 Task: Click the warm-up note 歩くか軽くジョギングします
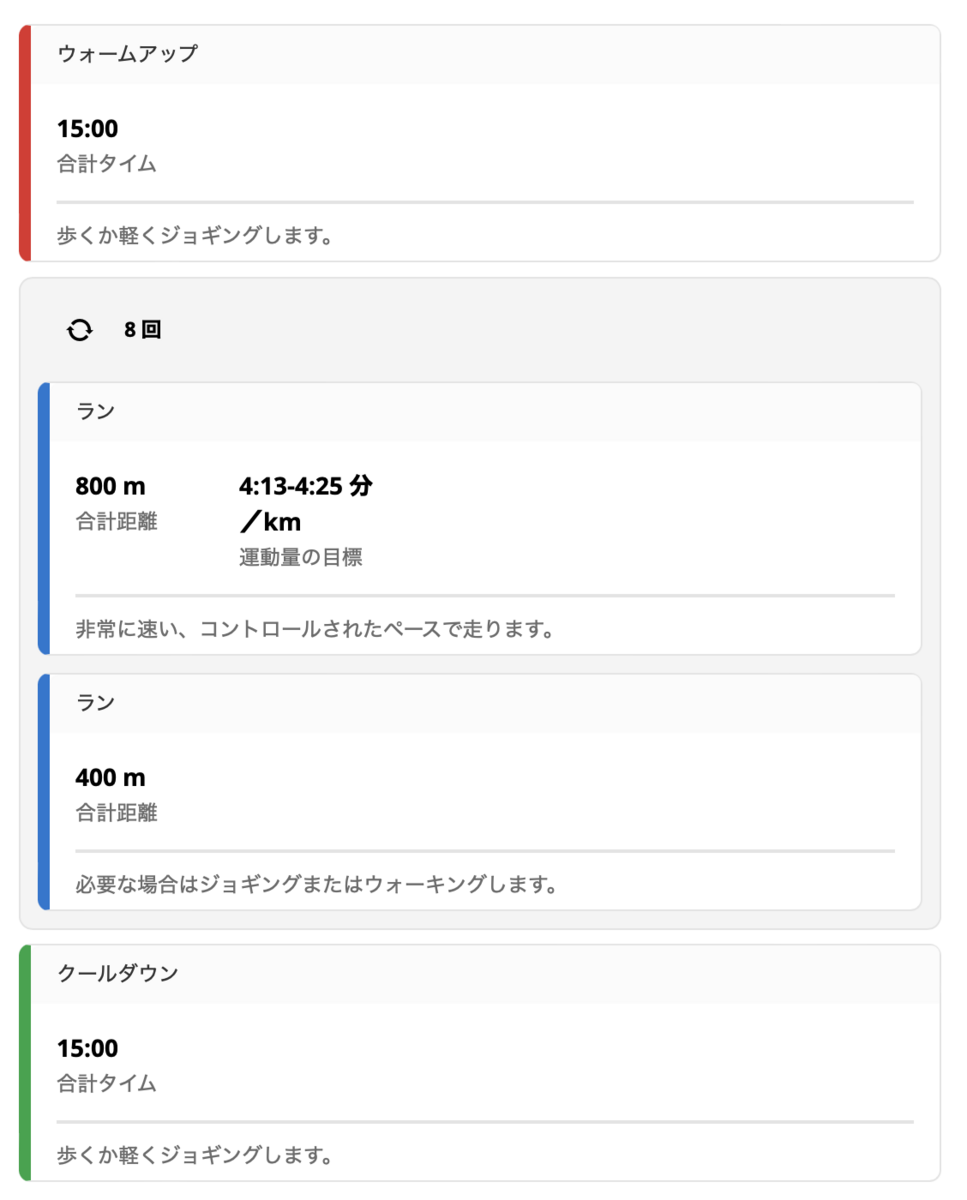tap(194, 237)
